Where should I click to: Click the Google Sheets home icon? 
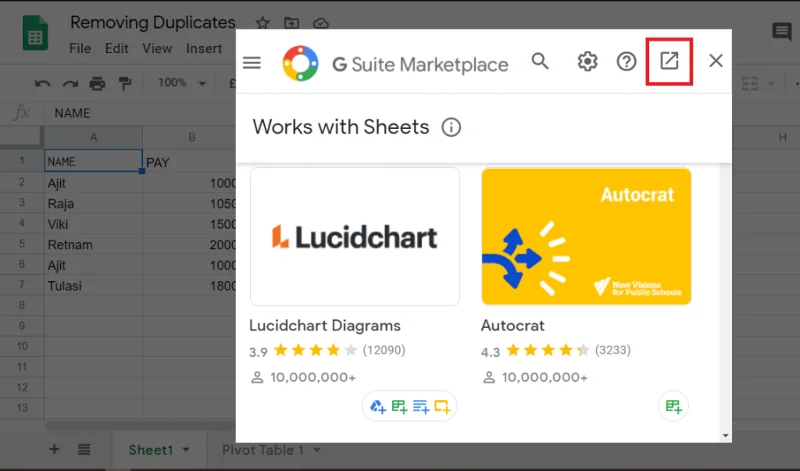pos(35,33)
